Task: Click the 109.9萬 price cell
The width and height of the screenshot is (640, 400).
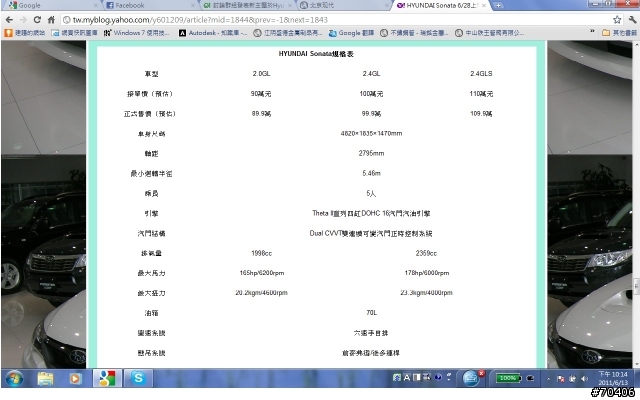Action: point(481,113)
